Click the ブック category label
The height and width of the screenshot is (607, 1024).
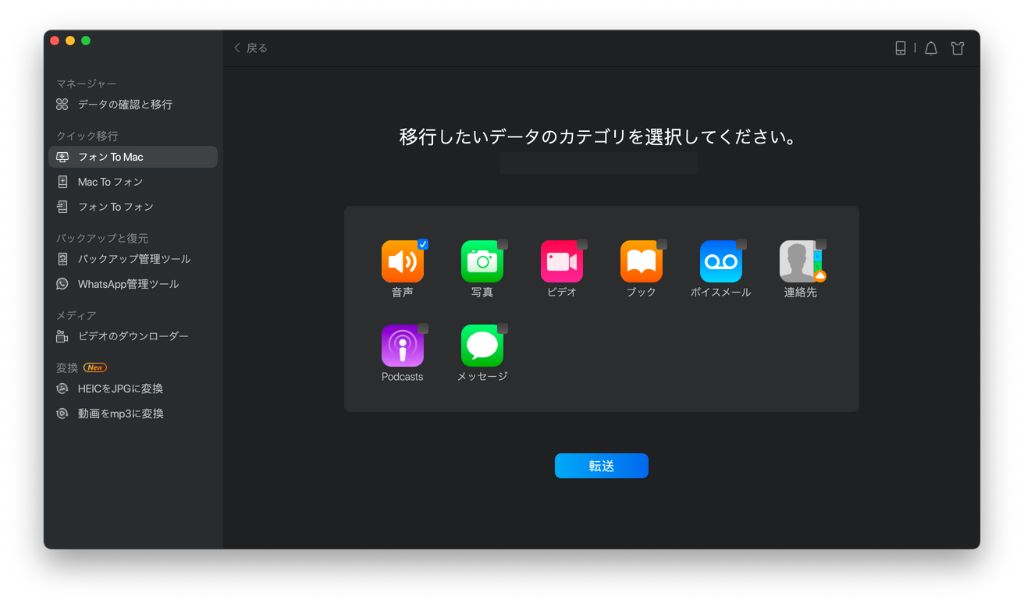[641, 292]
